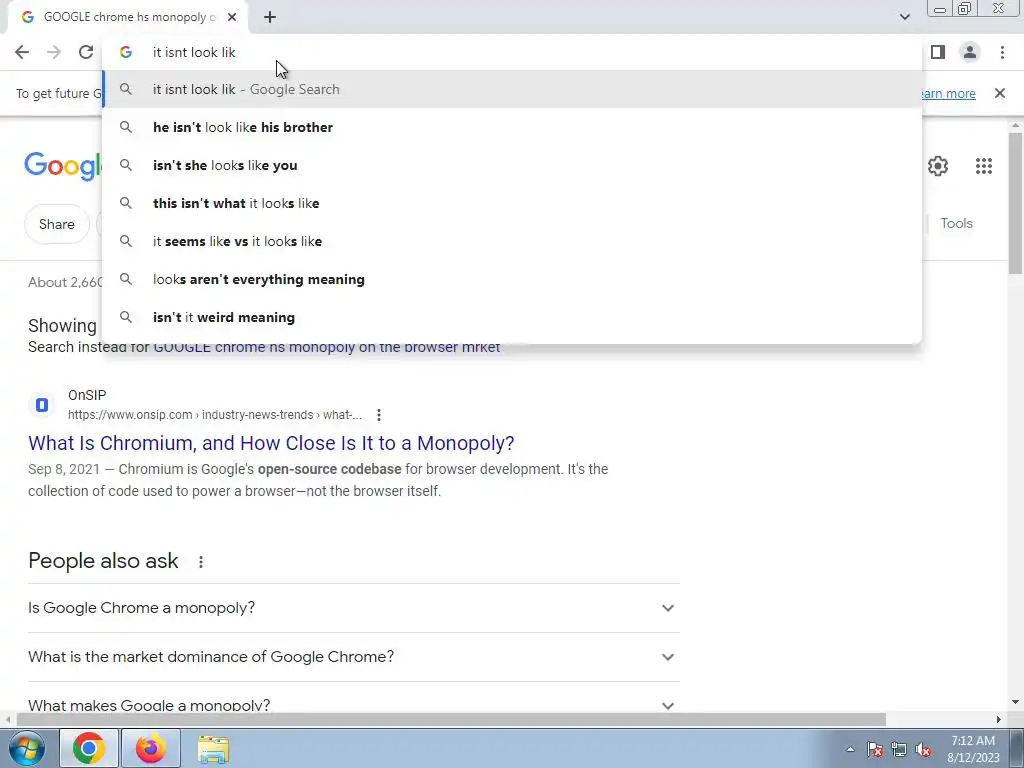
Task: Click scrollbar down arrow
Action: tap(1015, 703)
